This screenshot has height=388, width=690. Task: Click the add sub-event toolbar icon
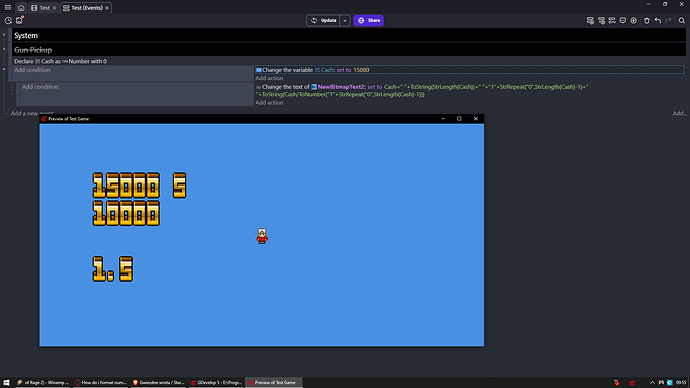point(601,20)
